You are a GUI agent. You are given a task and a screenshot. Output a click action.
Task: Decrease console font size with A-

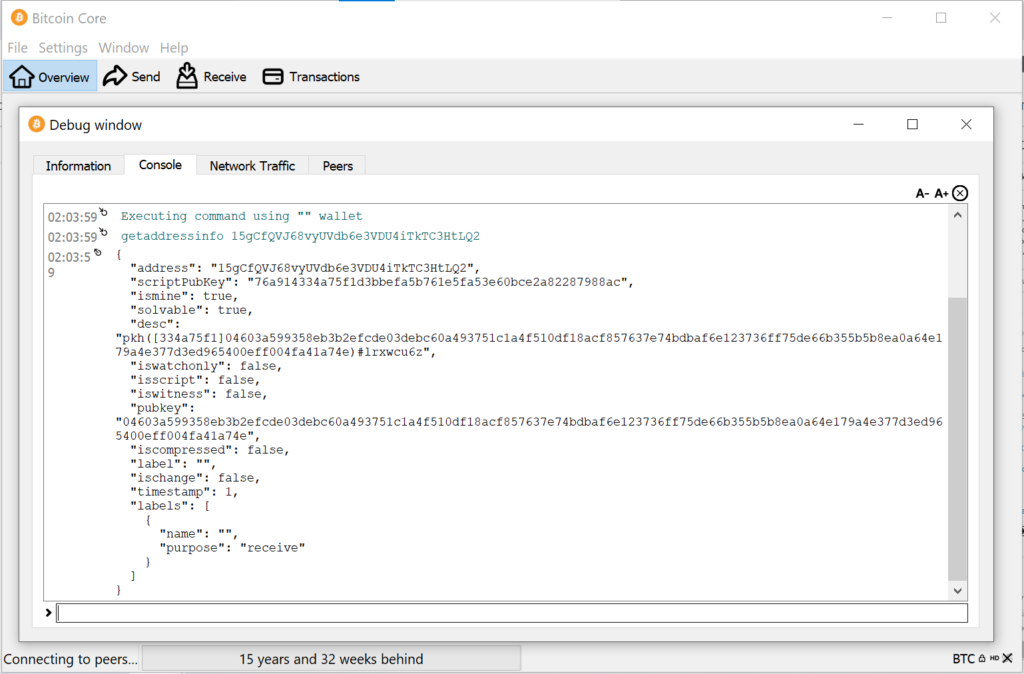coord(922,193)
